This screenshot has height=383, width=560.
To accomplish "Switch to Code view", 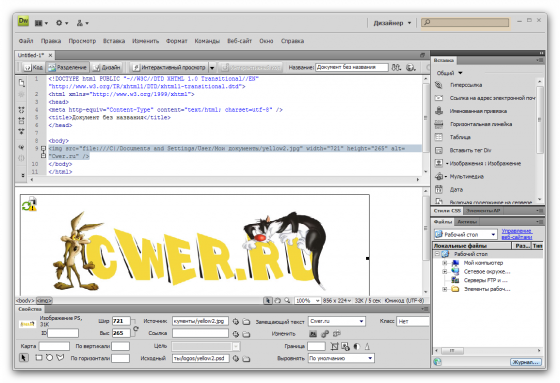I will (x=33, y=67).
